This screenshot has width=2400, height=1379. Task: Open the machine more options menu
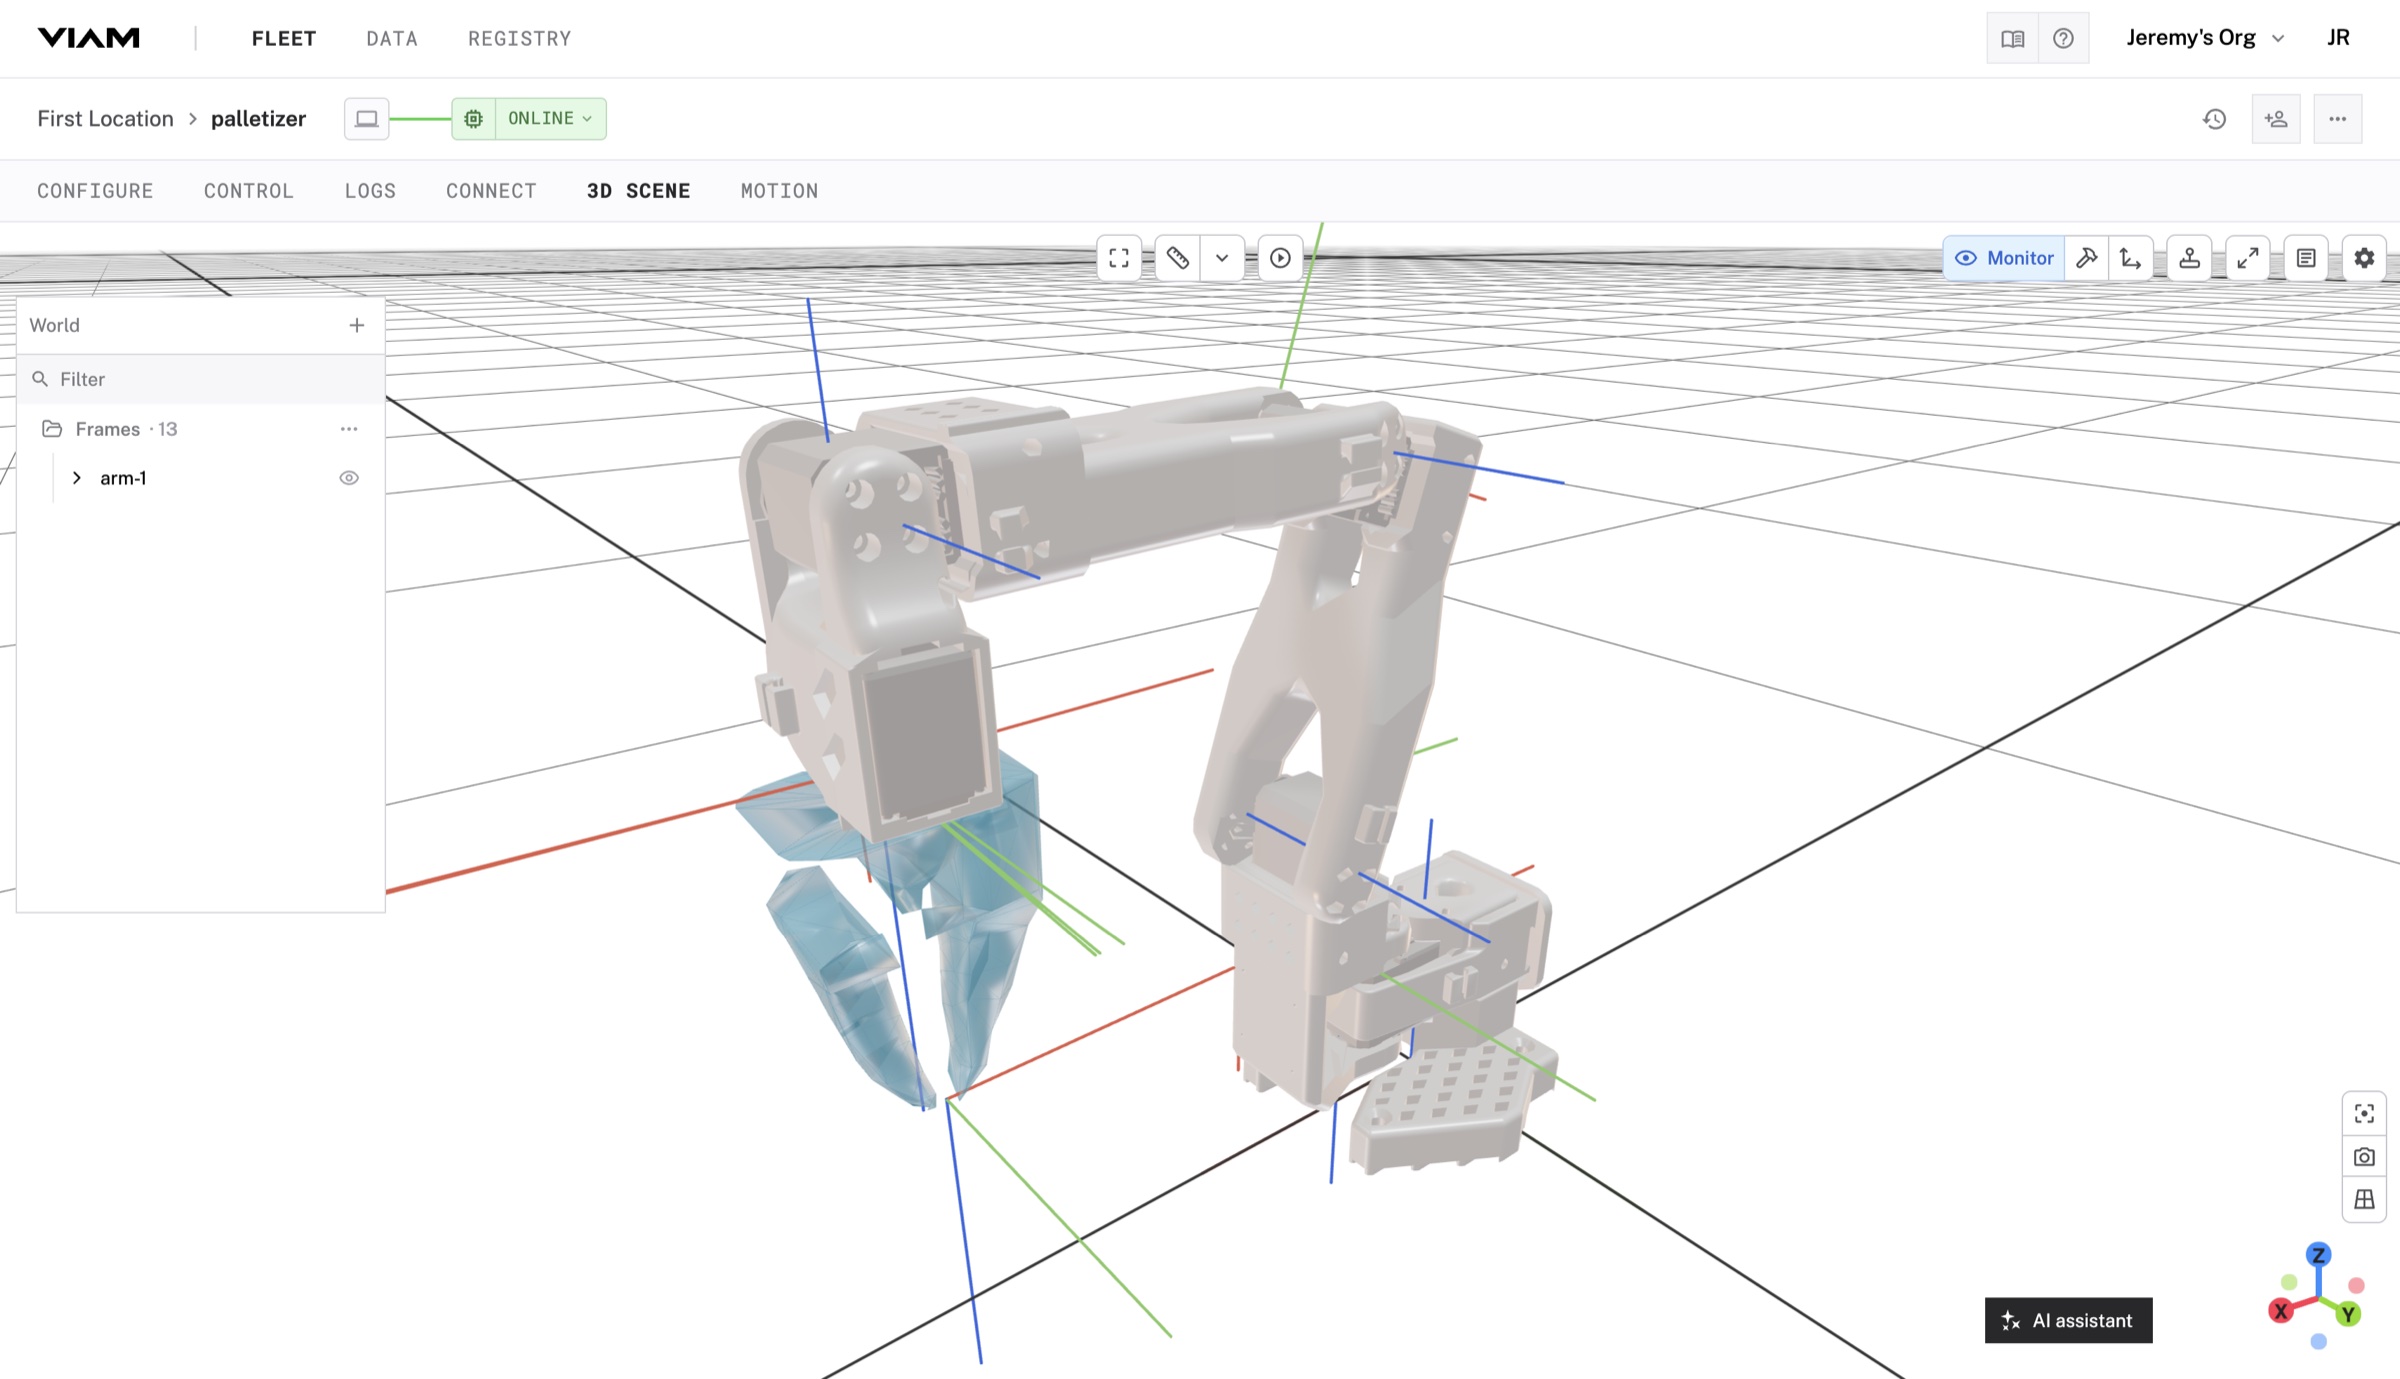(x=2337, y=119)
